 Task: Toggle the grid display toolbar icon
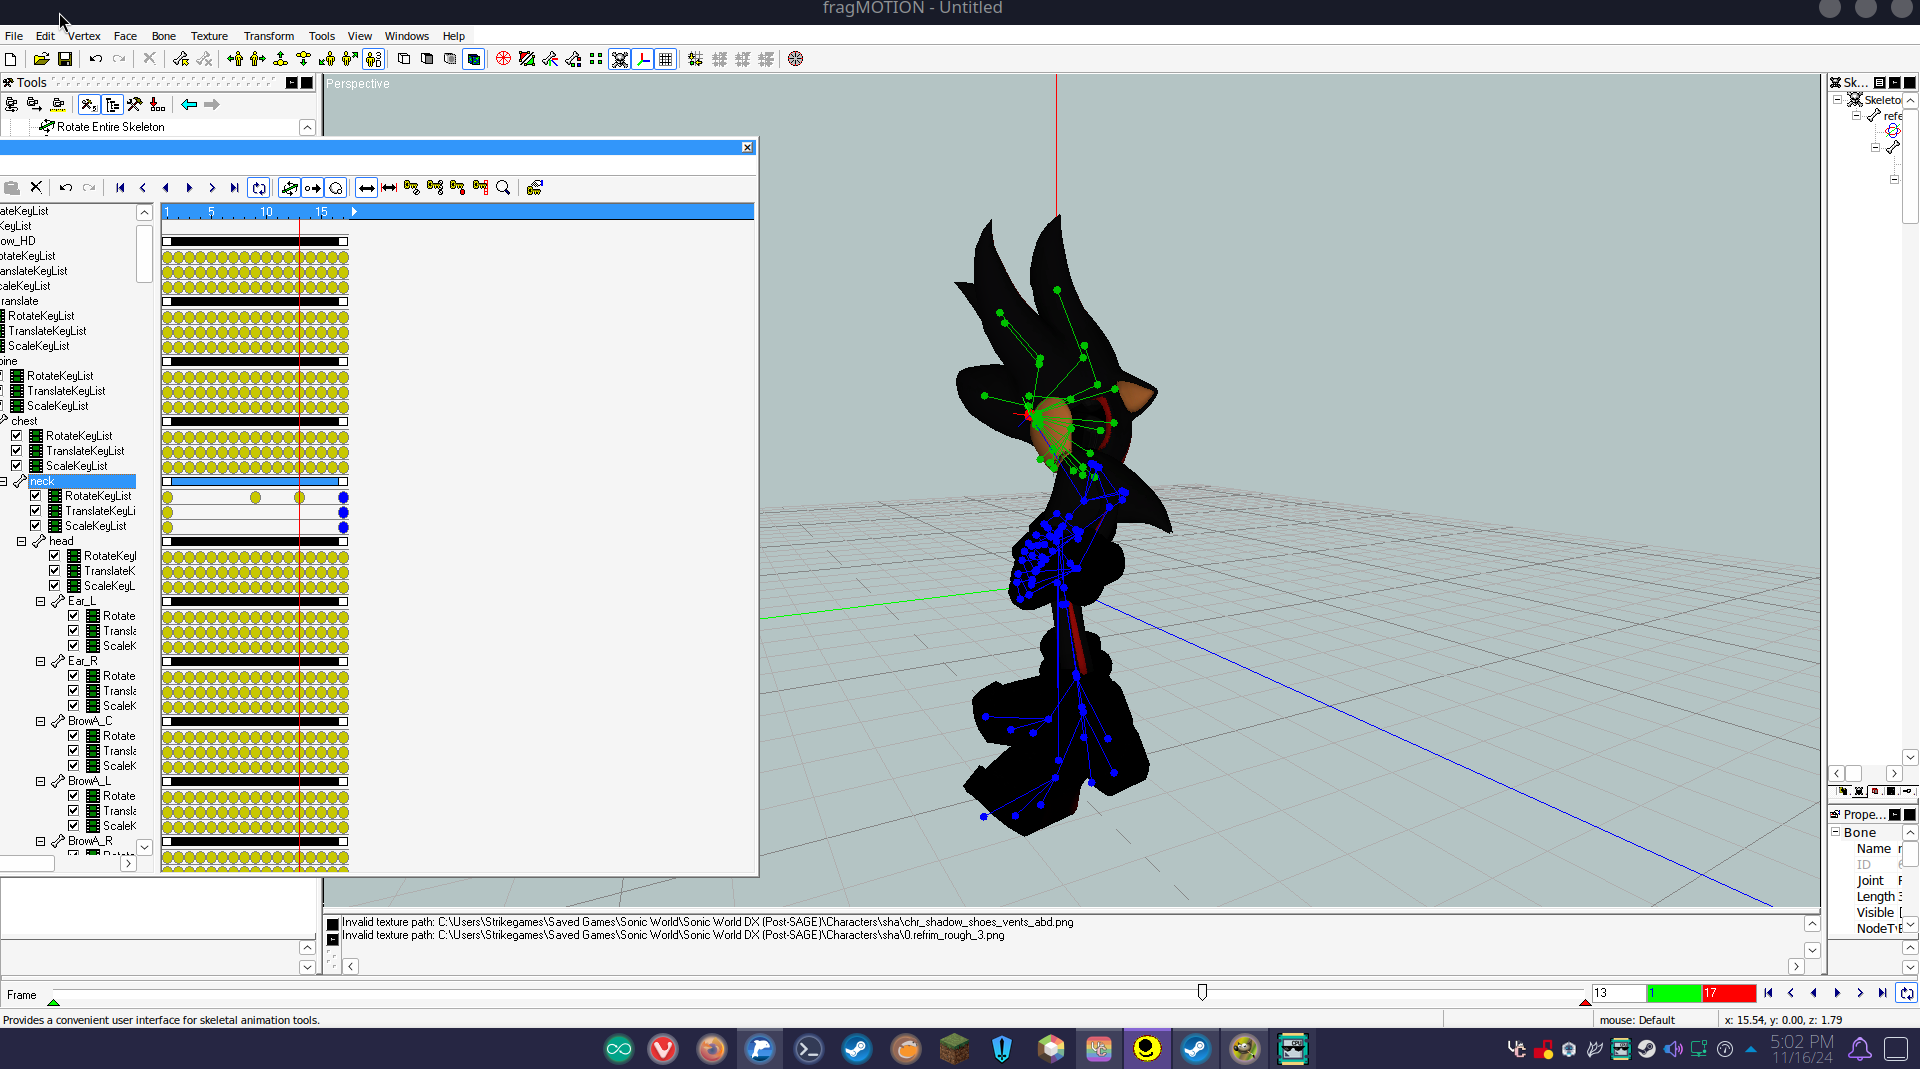[666, 59]
